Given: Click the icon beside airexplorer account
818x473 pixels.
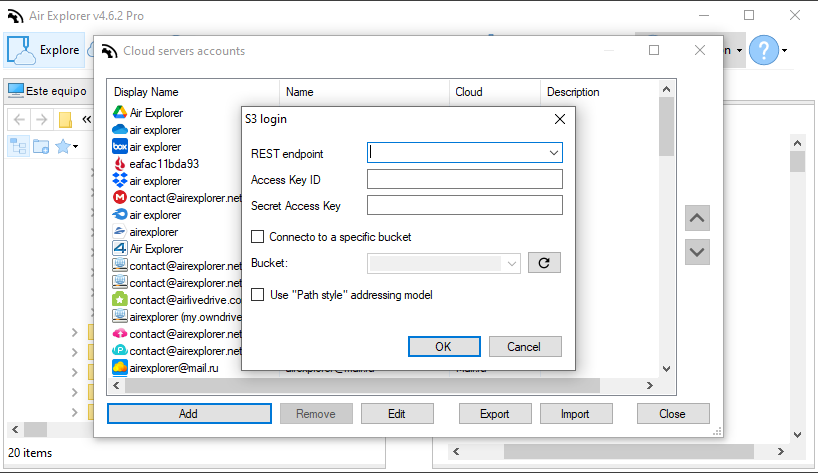Looking at the screenshot, I should [x=120, y=232].
